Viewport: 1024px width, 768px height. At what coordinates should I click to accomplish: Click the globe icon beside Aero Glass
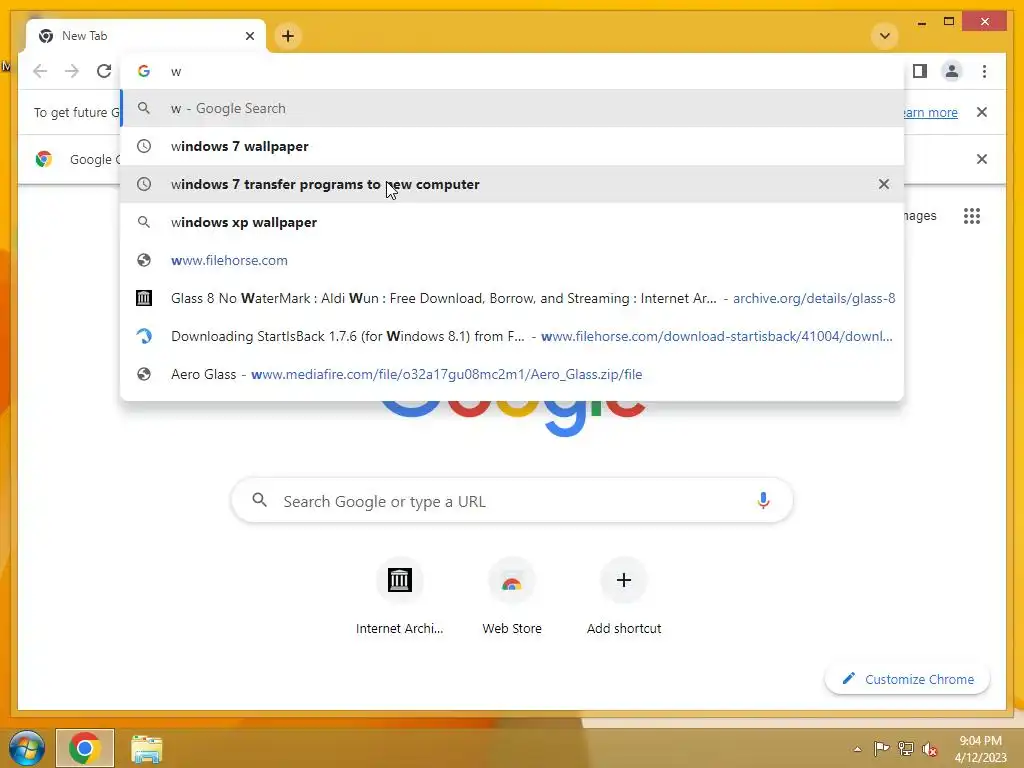pos(144,374)
